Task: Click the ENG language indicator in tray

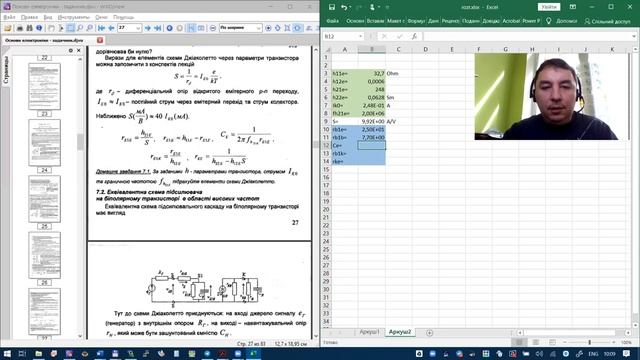Action: [x=593, y=353]
